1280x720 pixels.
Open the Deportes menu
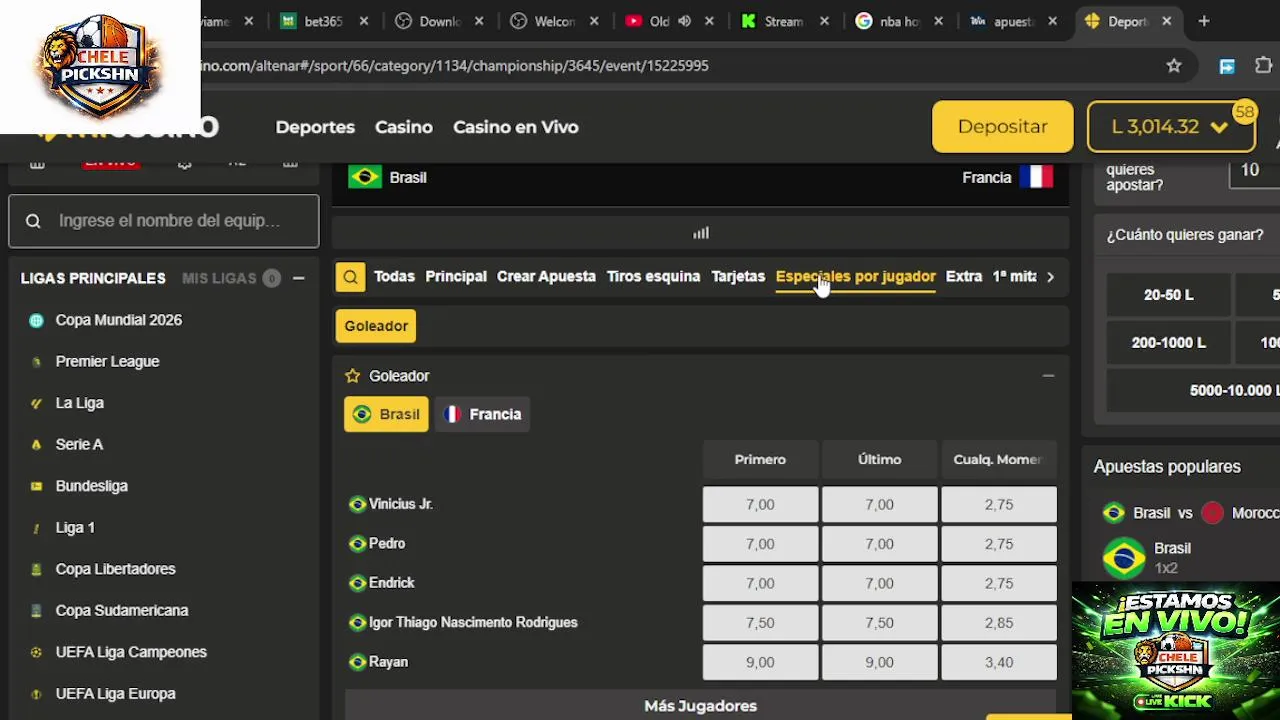coord(315,127)
